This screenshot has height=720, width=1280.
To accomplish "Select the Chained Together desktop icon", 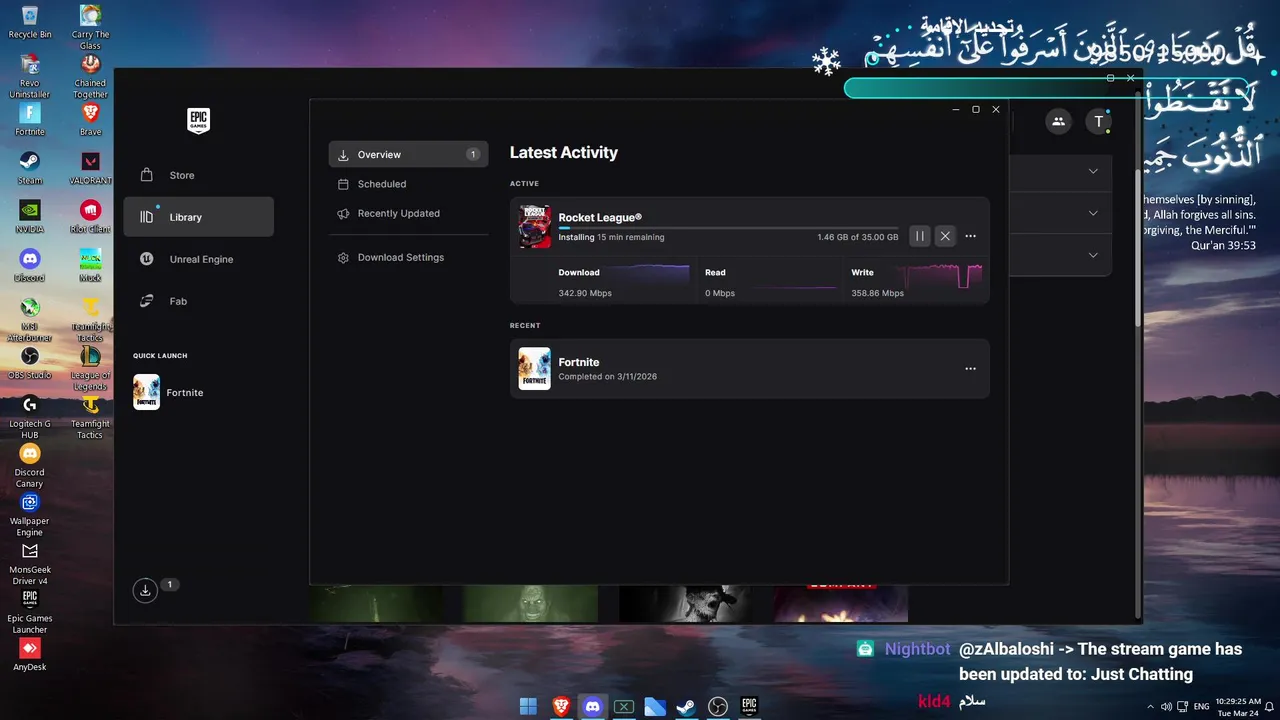I will pos(90,76).
